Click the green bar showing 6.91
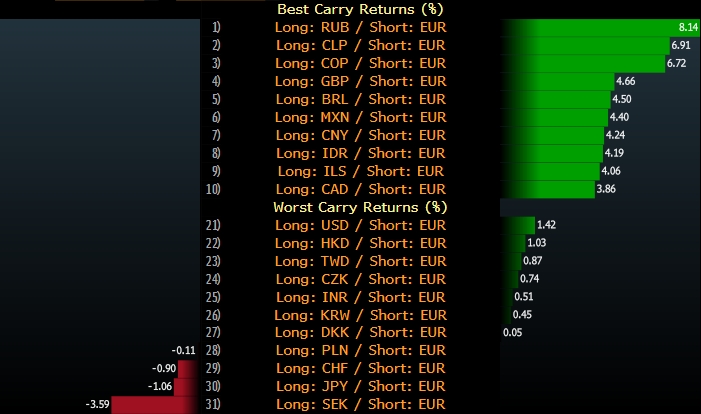Screen dimensions: 701x414 [583, 45]
